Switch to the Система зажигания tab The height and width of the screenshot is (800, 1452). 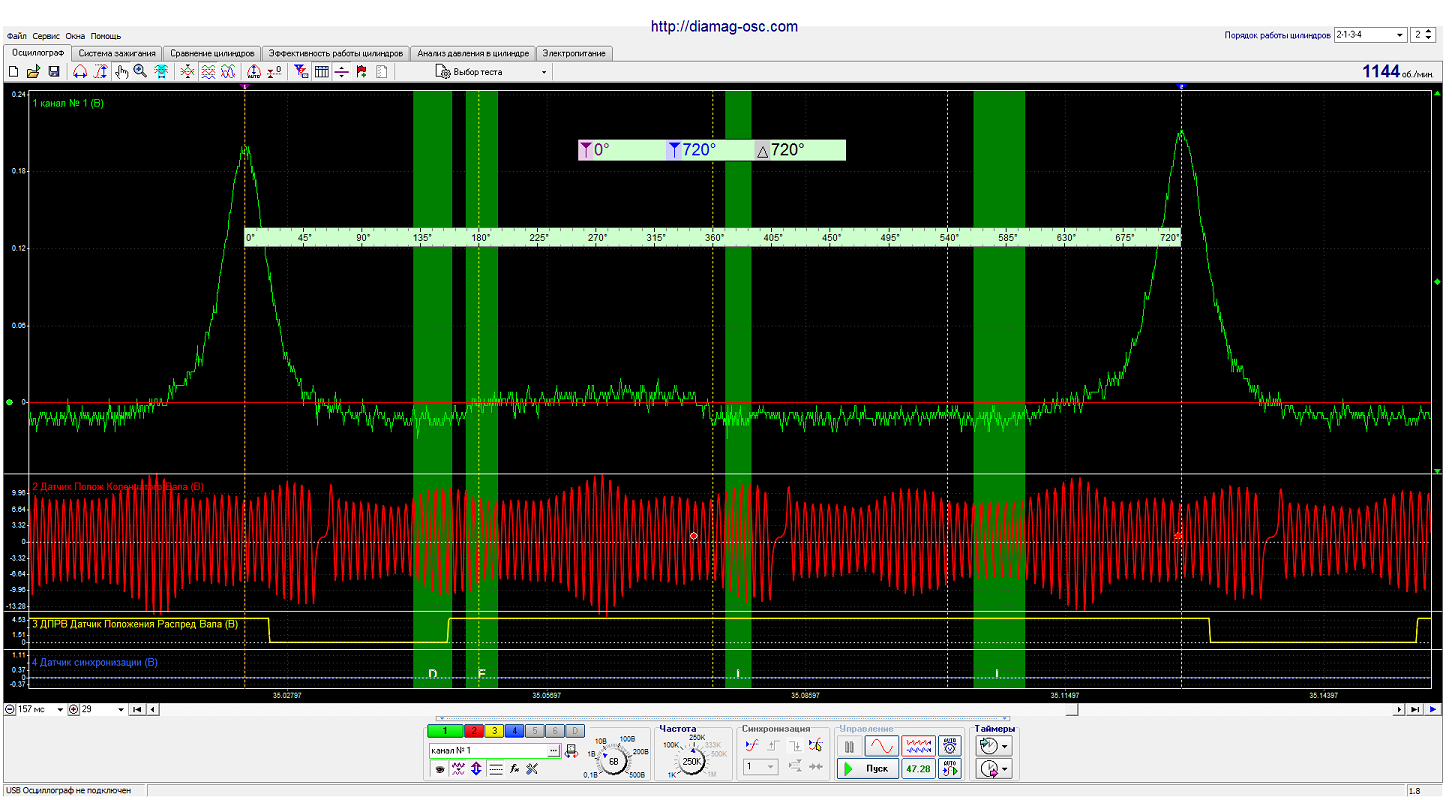click(118, 53)
